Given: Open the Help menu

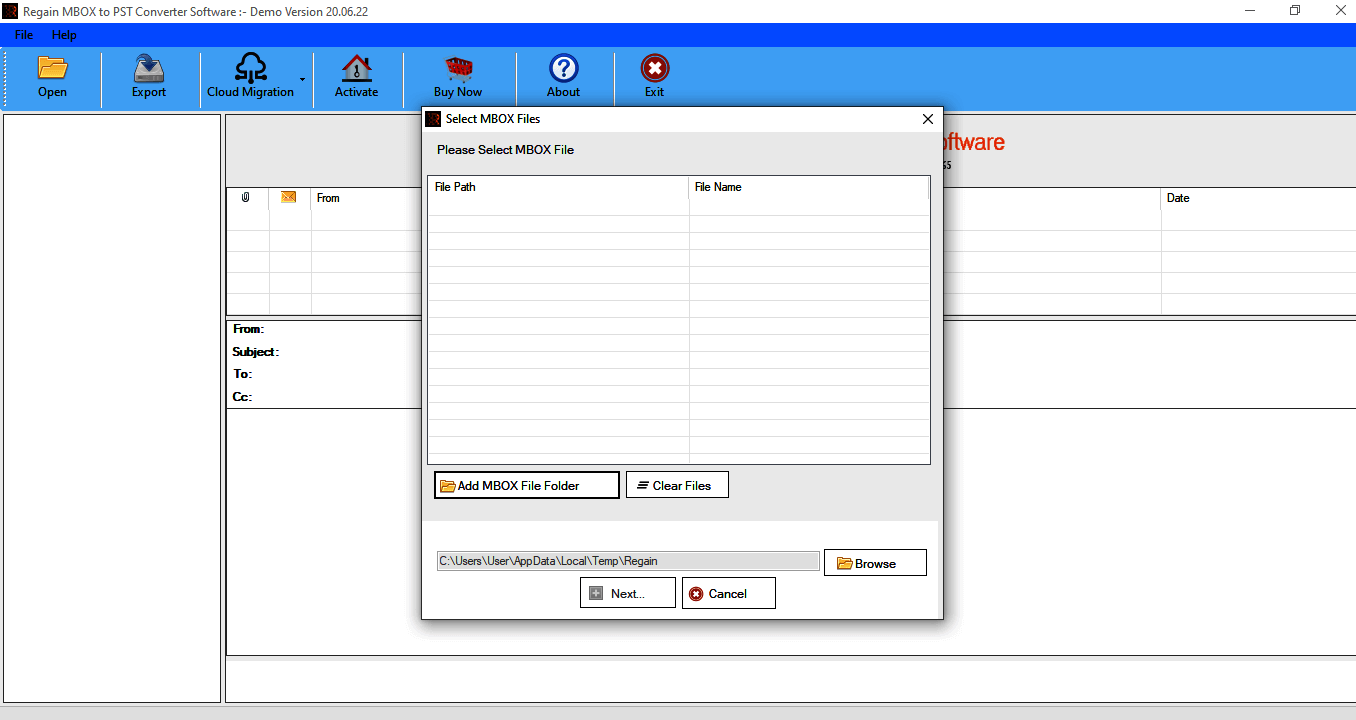Looking at the screenshot, I should coord(64,35).
